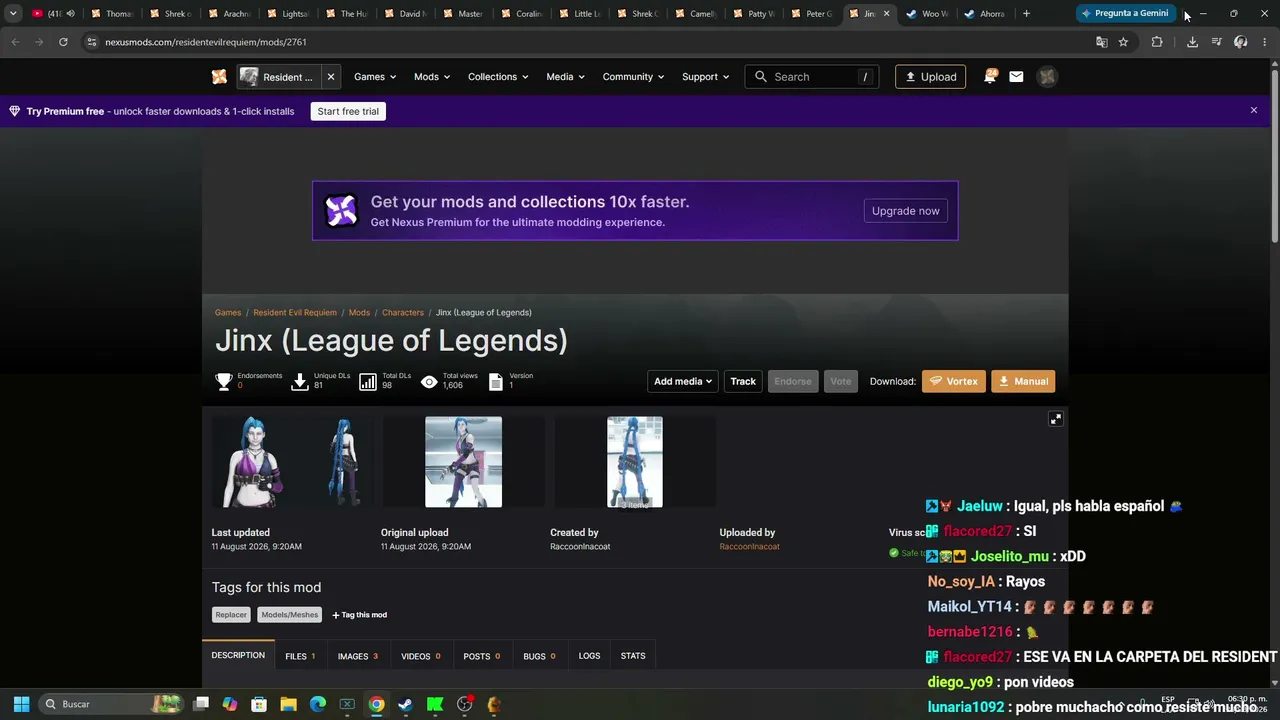Start a Manual download
The width and height of the screenshot is (1280, 720).
pos(1023,381)
